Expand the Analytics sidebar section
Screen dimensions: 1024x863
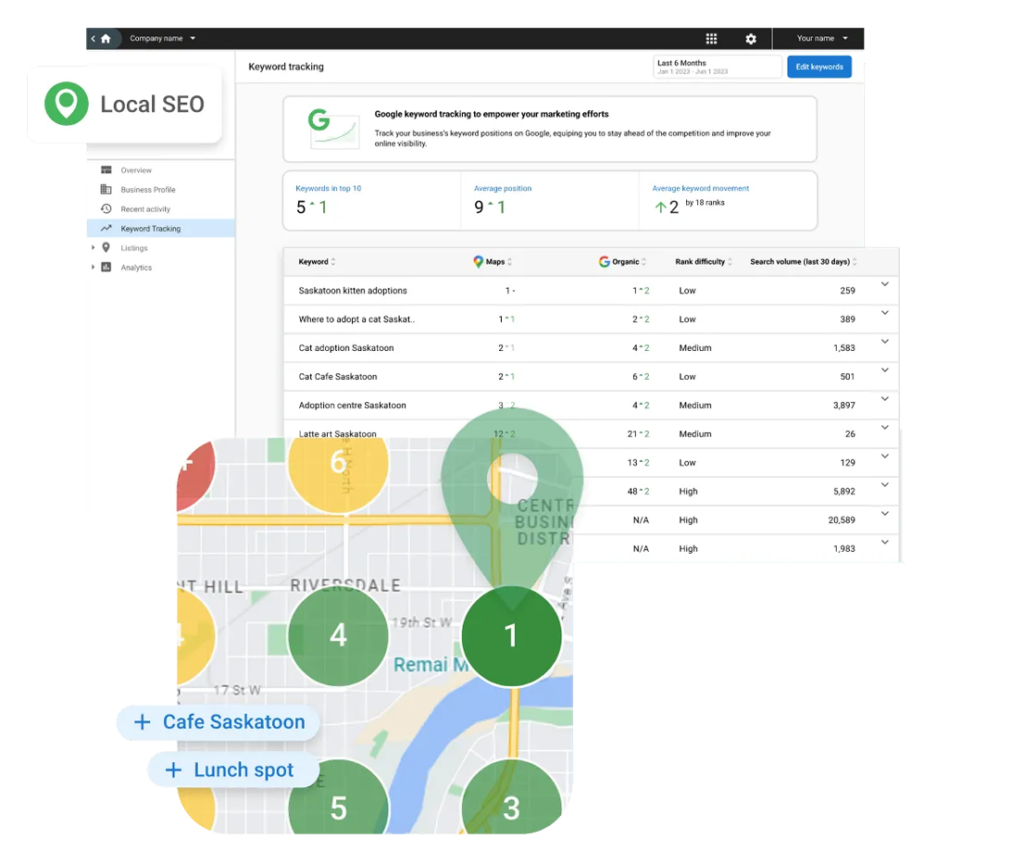pyautogui.click(x=94, y=267)
